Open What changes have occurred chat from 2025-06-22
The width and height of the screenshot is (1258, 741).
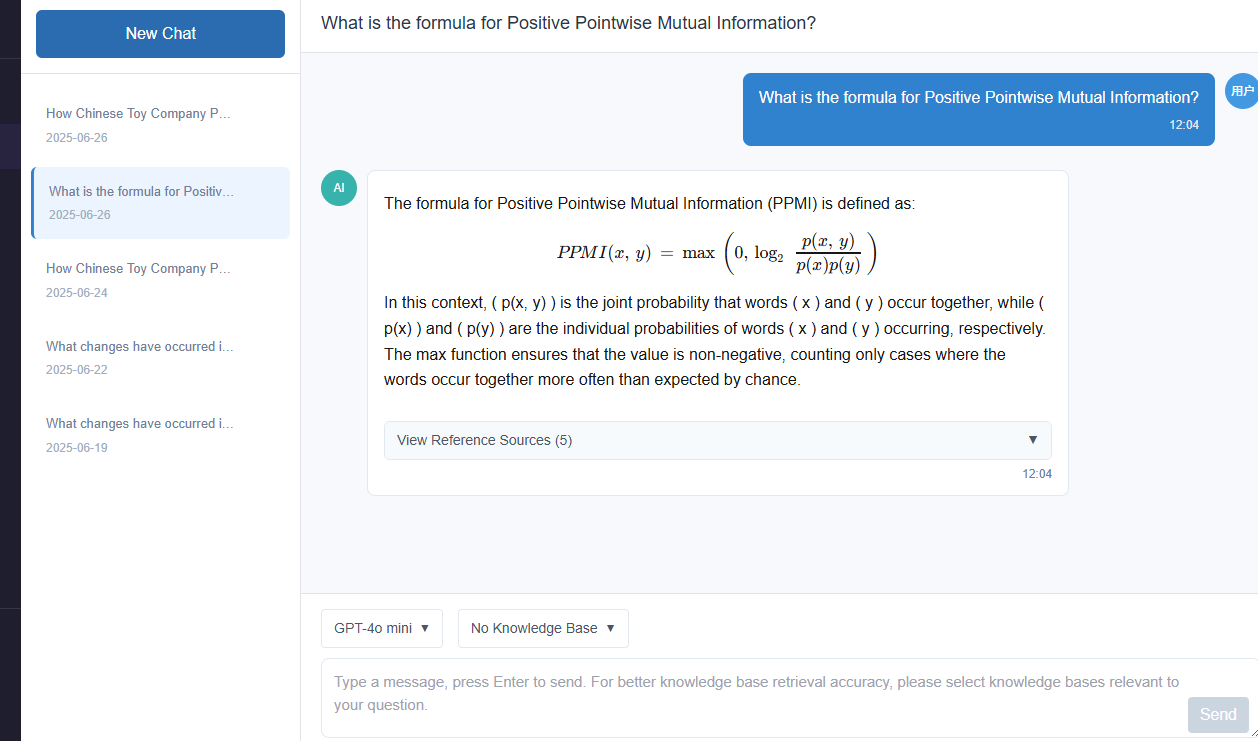coord(160,358)
